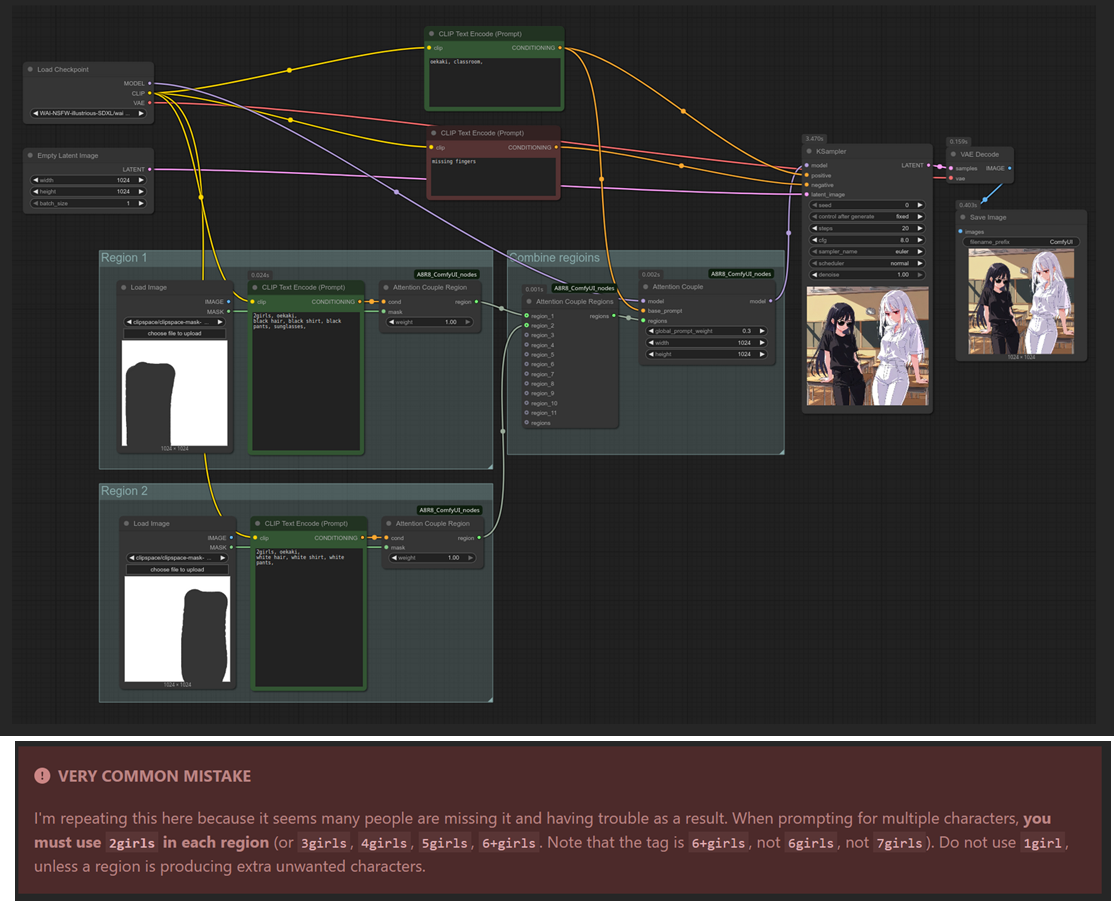The width and height of the screenshot is (1114, 911).
Task: Collapse the Region 1 Attention Couple Region node dot
Action: (x=386, y=288)
